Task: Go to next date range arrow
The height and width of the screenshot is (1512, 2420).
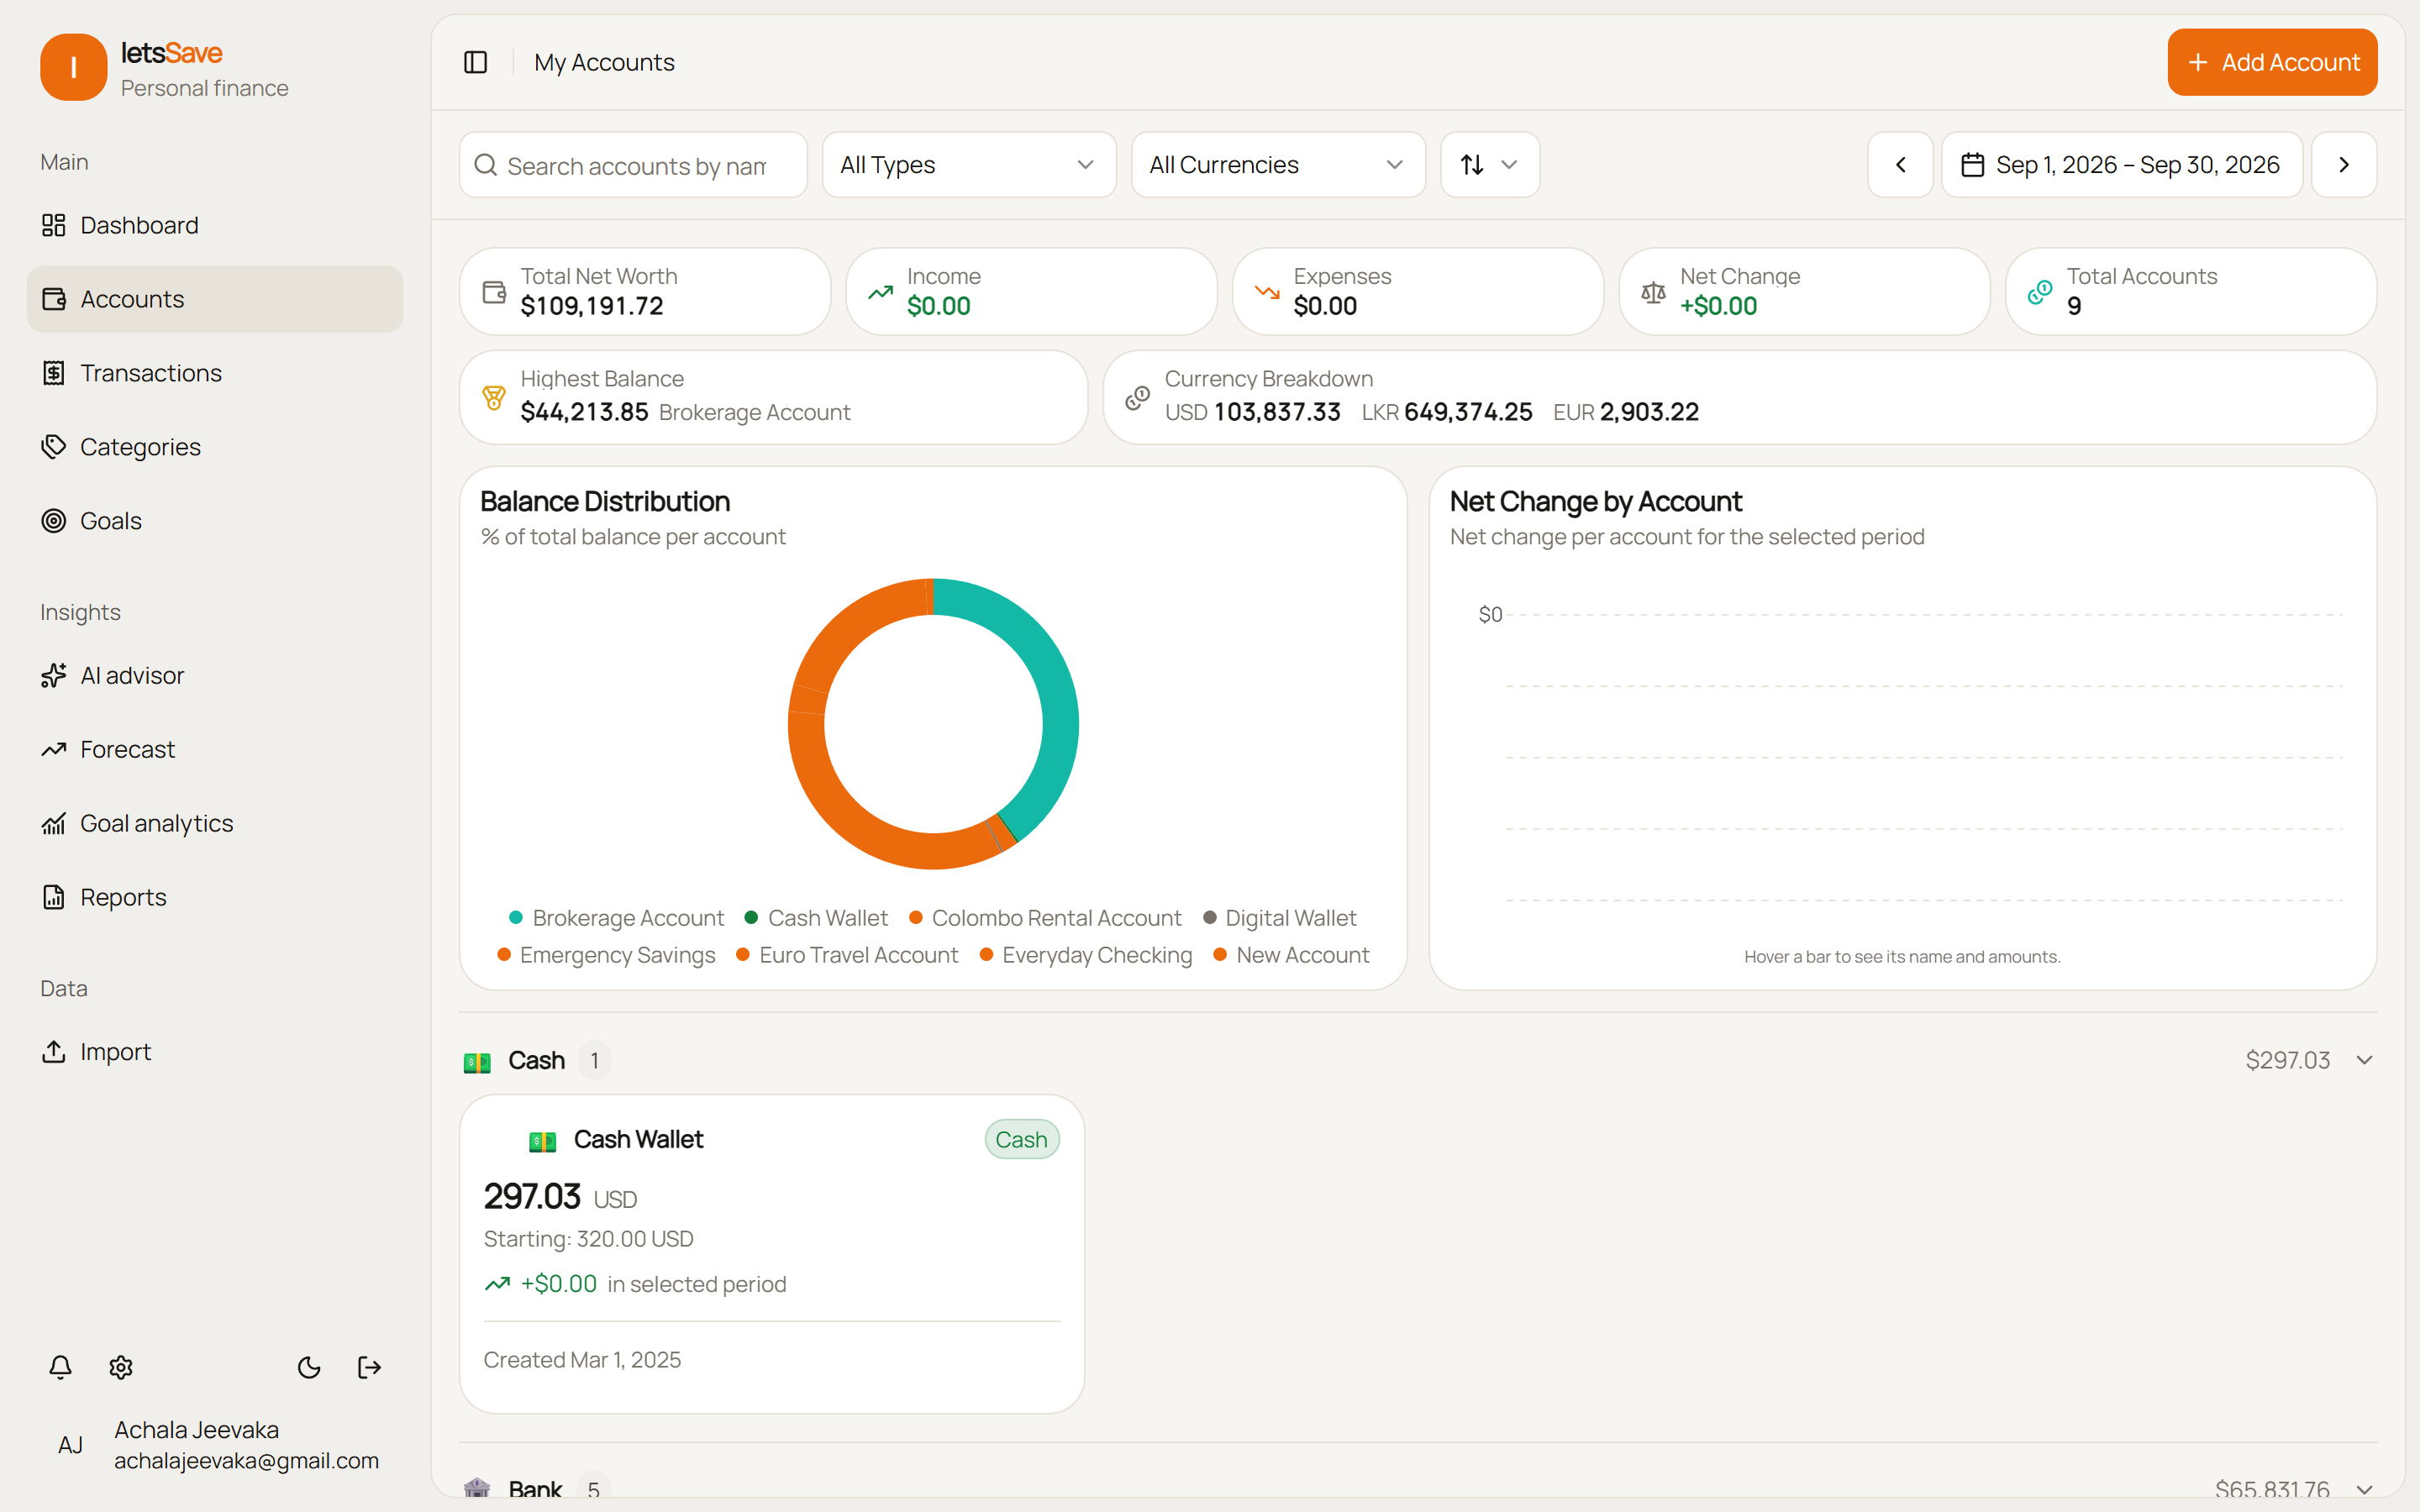Action: (2344, 165)
